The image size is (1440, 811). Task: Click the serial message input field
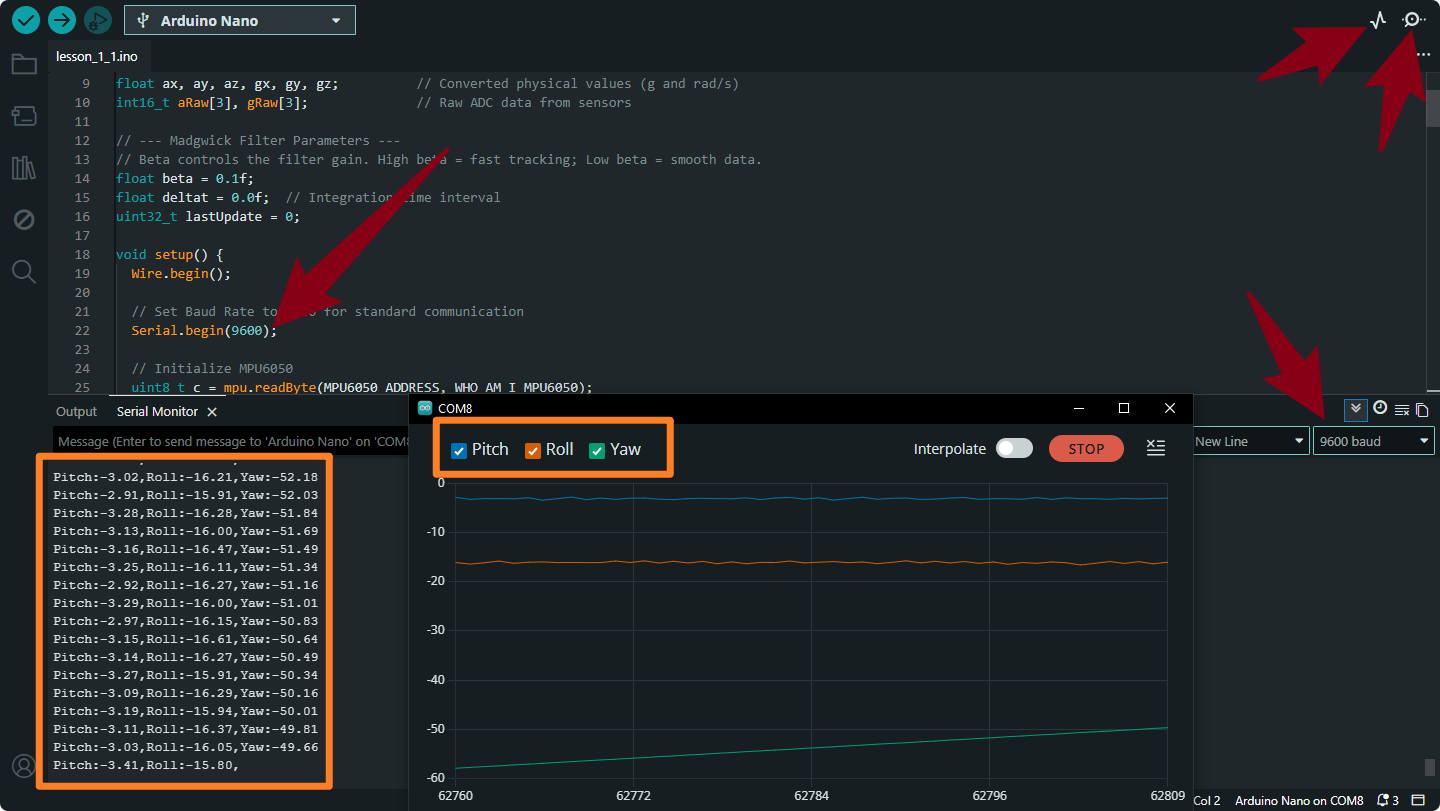tap(232, 441)
